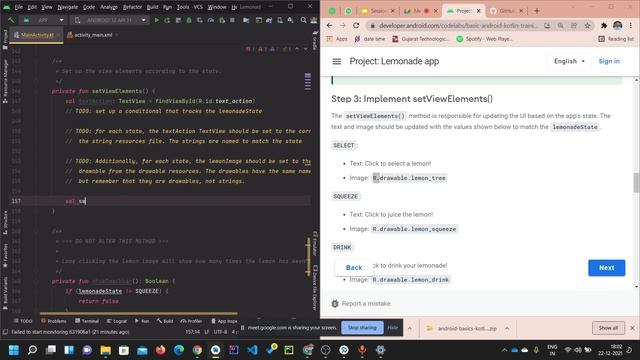Image resolution: width=640 pixels, height=360 pixels.
Task: Open a new Chrome tab
Action: point(537,11)
